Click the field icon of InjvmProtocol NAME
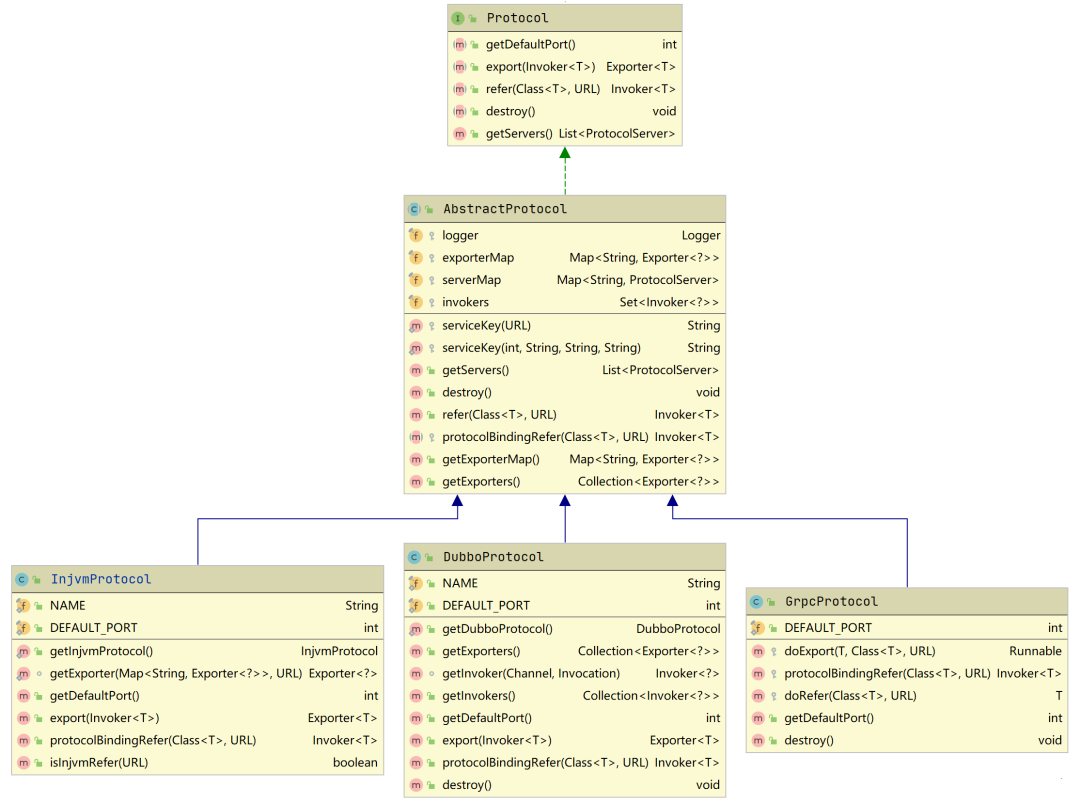The image size is (1079, 802). click(x=23, y=606)
